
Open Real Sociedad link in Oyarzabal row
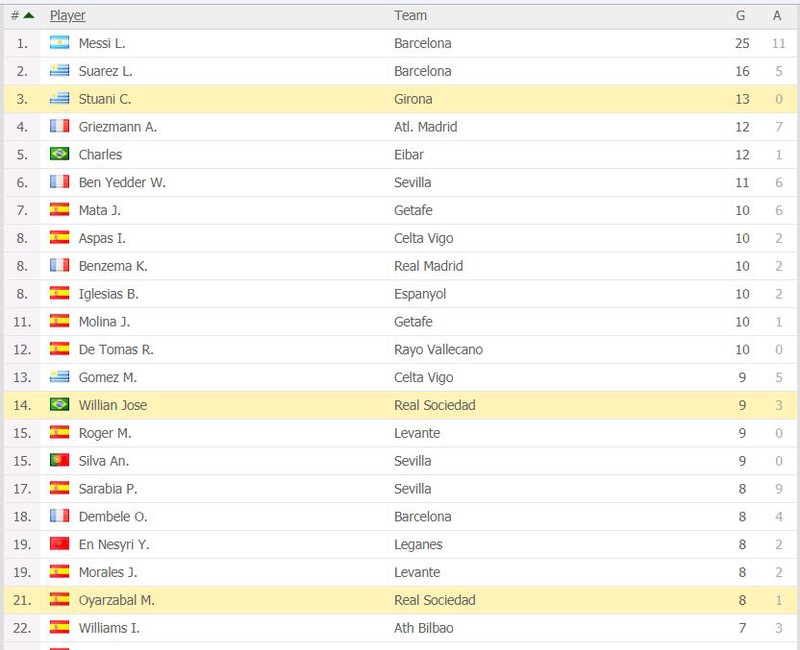pos(435,600)
